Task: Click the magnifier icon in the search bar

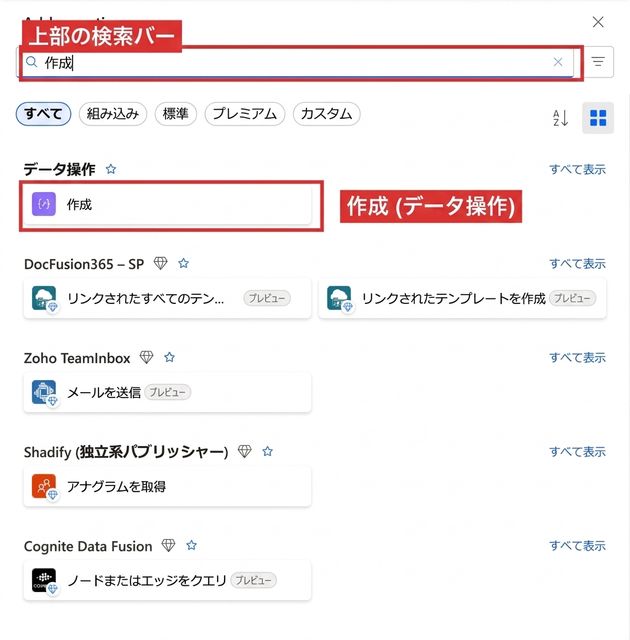Action: pos(31,62)
